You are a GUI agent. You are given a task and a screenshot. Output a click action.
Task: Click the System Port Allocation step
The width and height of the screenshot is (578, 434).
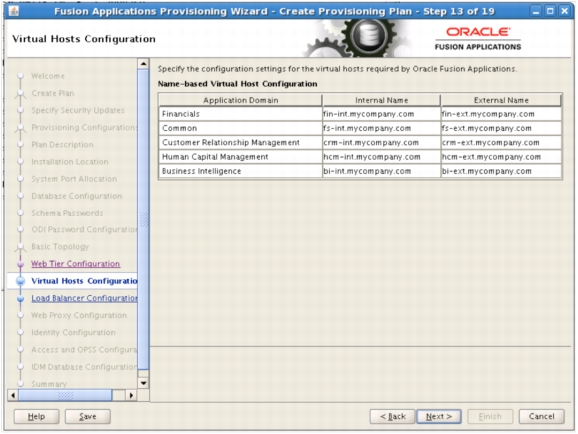74,179
